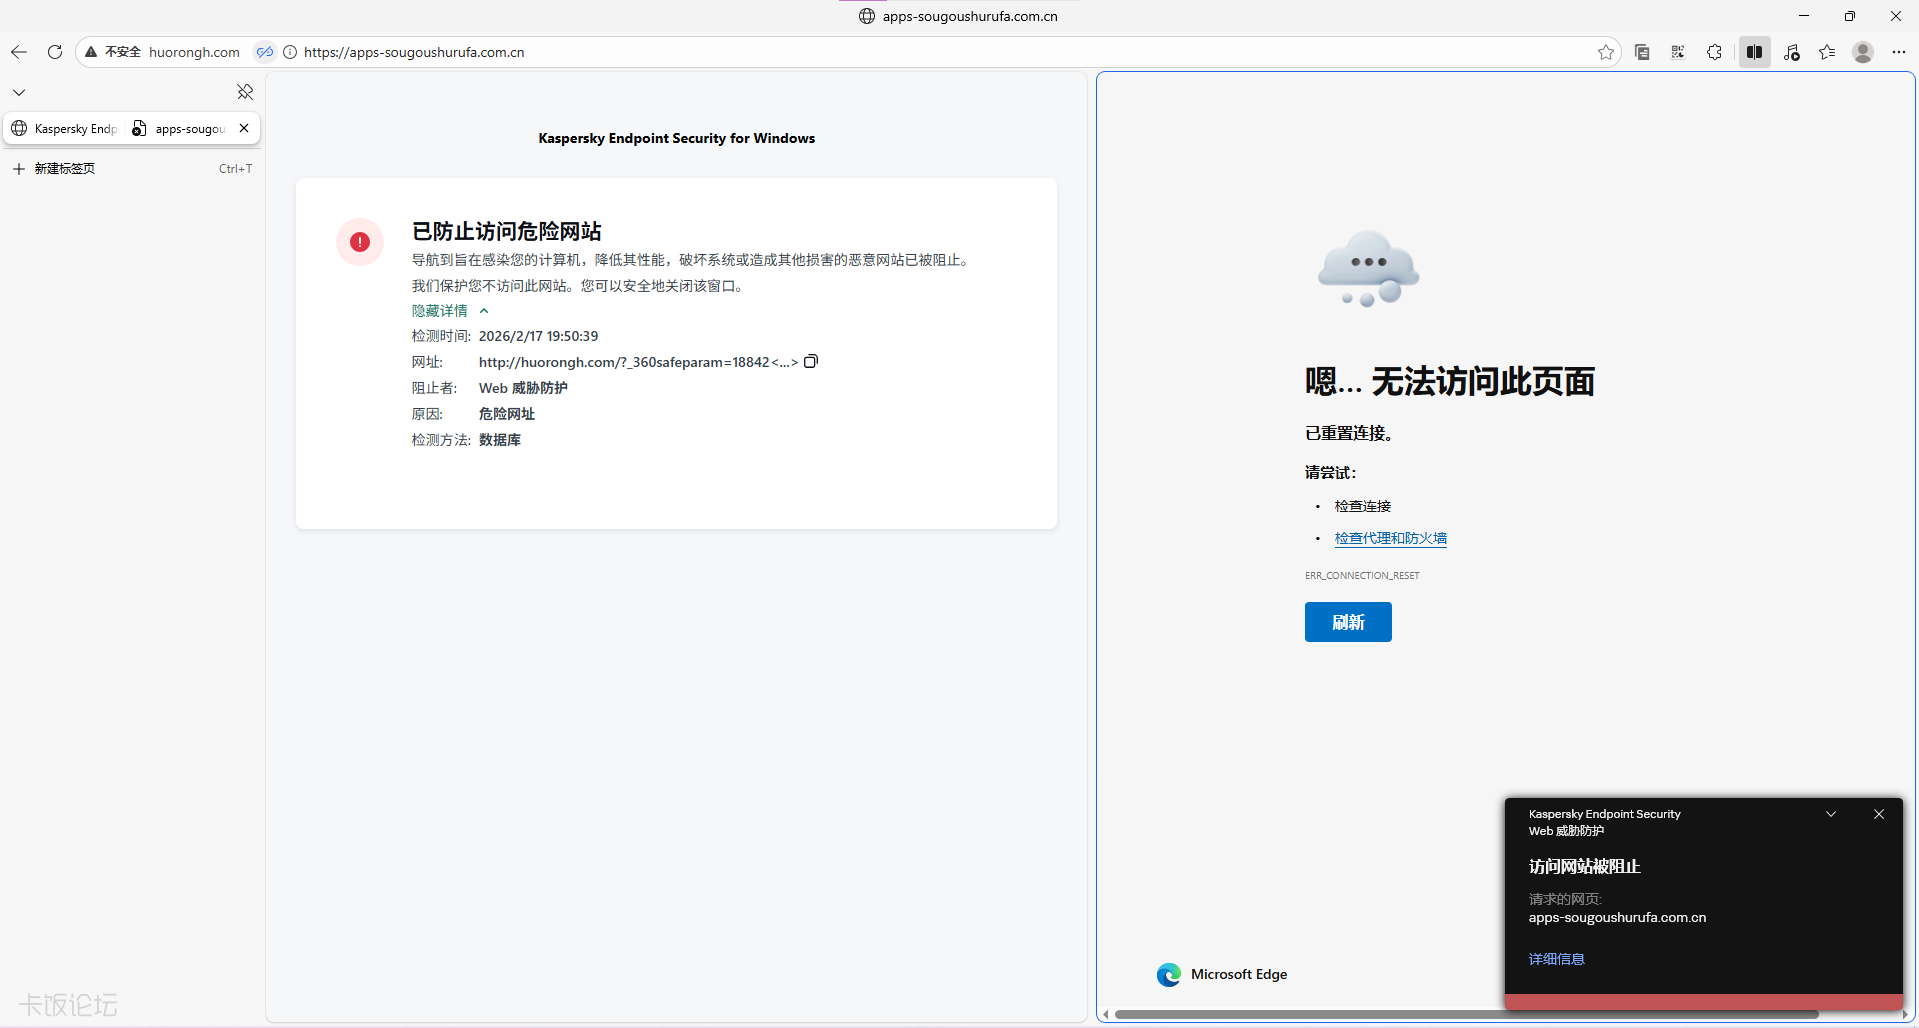Toggle the unpin vertical tabs pane icon
Viewport: 1919px width, 1028px height.
click(x=245, y=92)
